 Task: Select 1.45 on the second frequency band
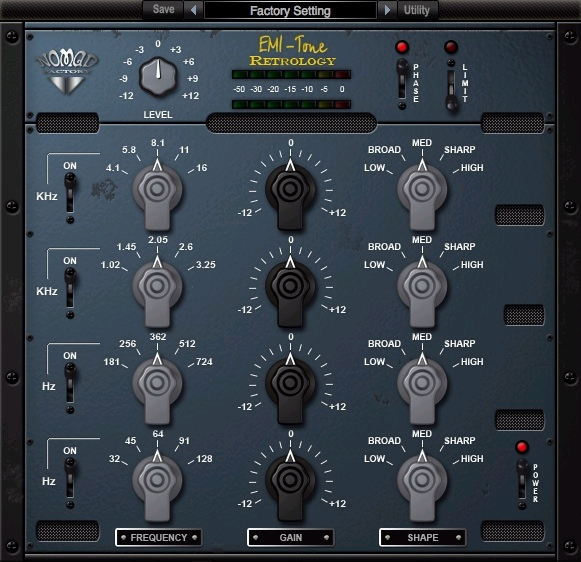[126, 247]
